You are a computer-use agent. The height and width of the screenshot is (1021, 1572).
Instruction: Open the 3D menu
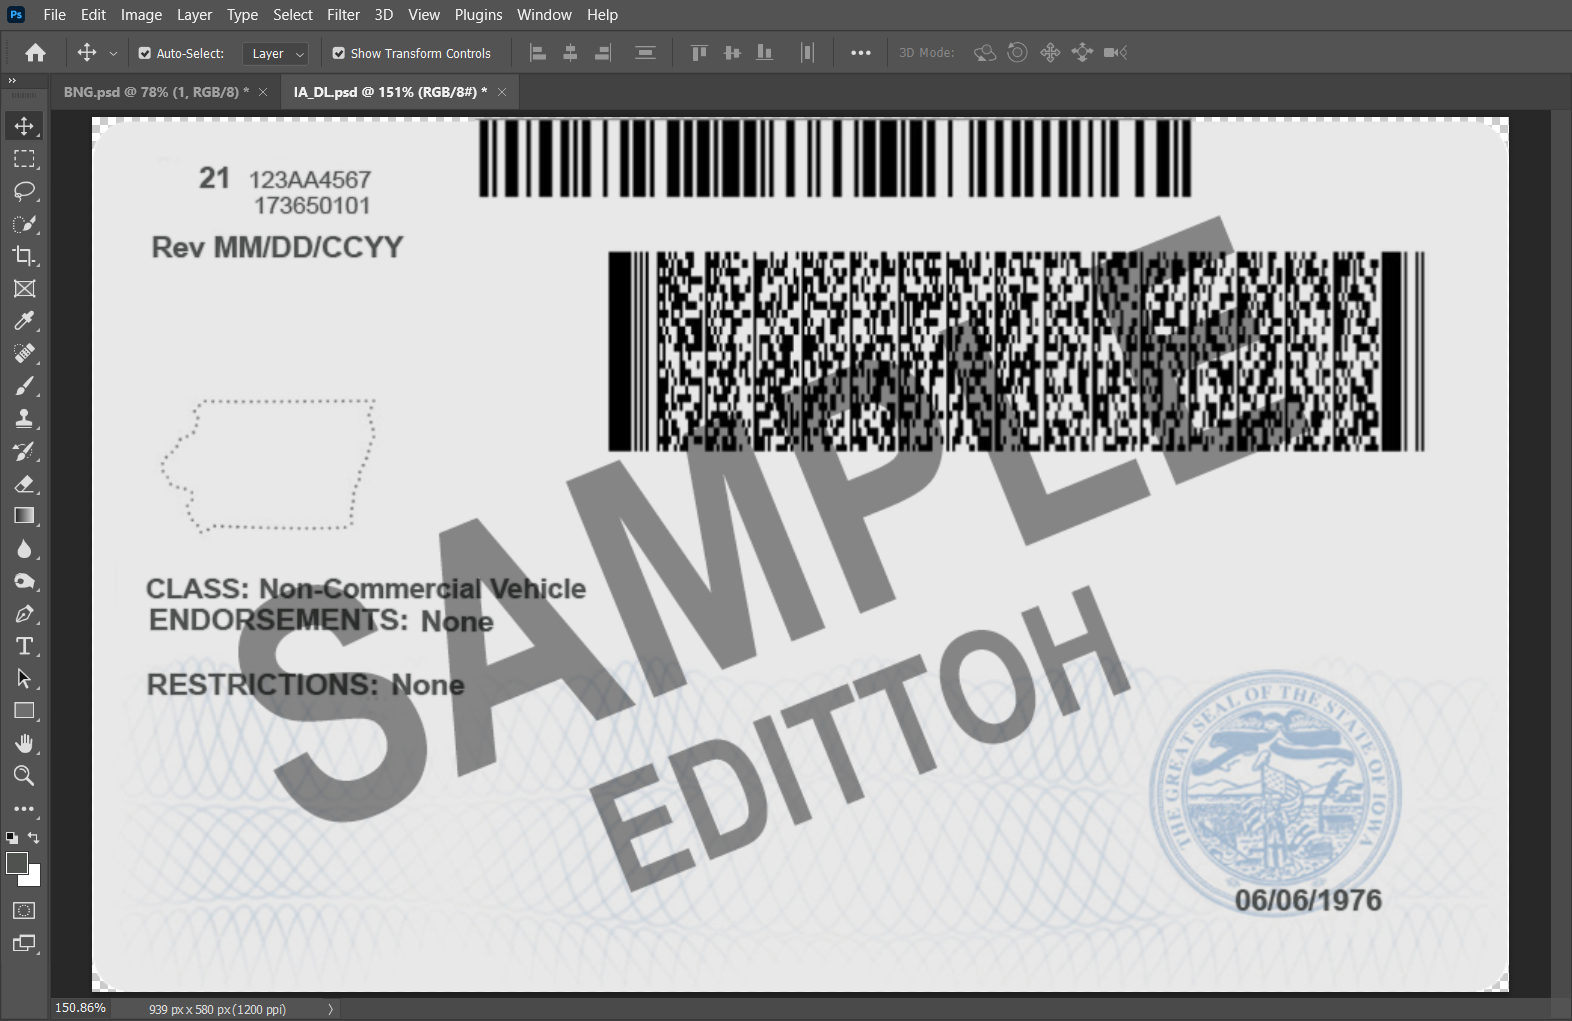[x=383, y=15]
